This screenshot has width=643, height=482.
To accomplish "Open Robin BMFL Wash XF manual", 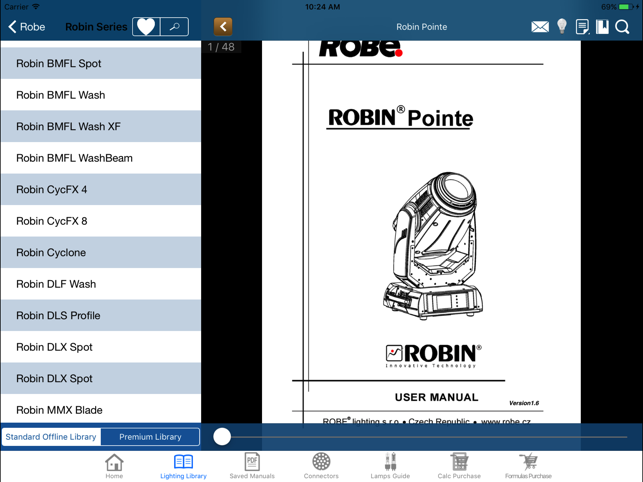I will coord(101,126).
